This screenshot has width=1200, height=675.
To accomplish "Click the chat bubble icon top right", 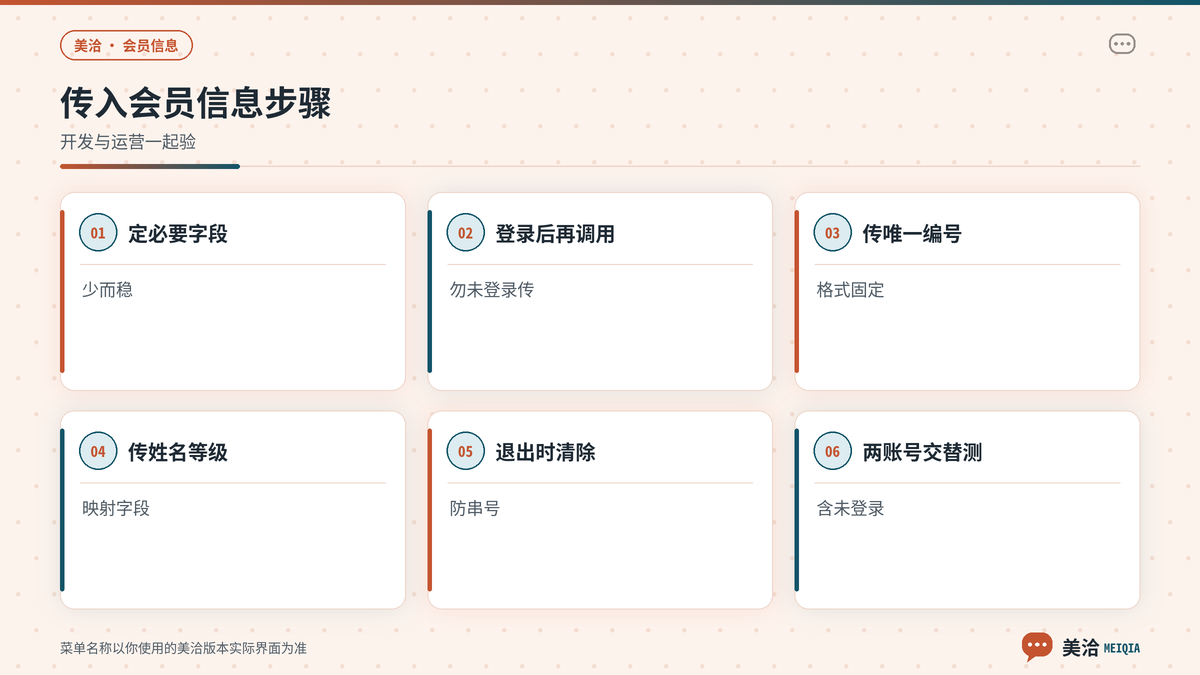I will pyautogui.click(x=1122, y=44).
